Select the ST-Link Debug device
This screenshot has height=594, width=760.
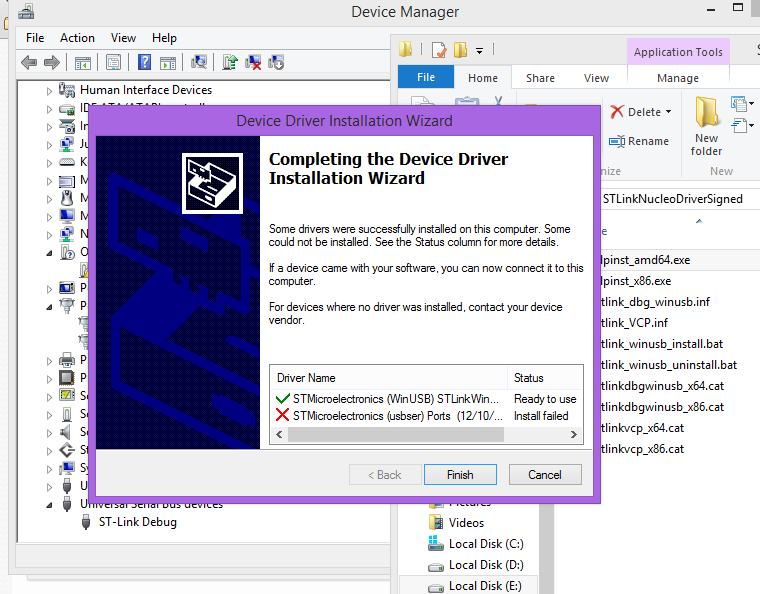pos(137,522)
